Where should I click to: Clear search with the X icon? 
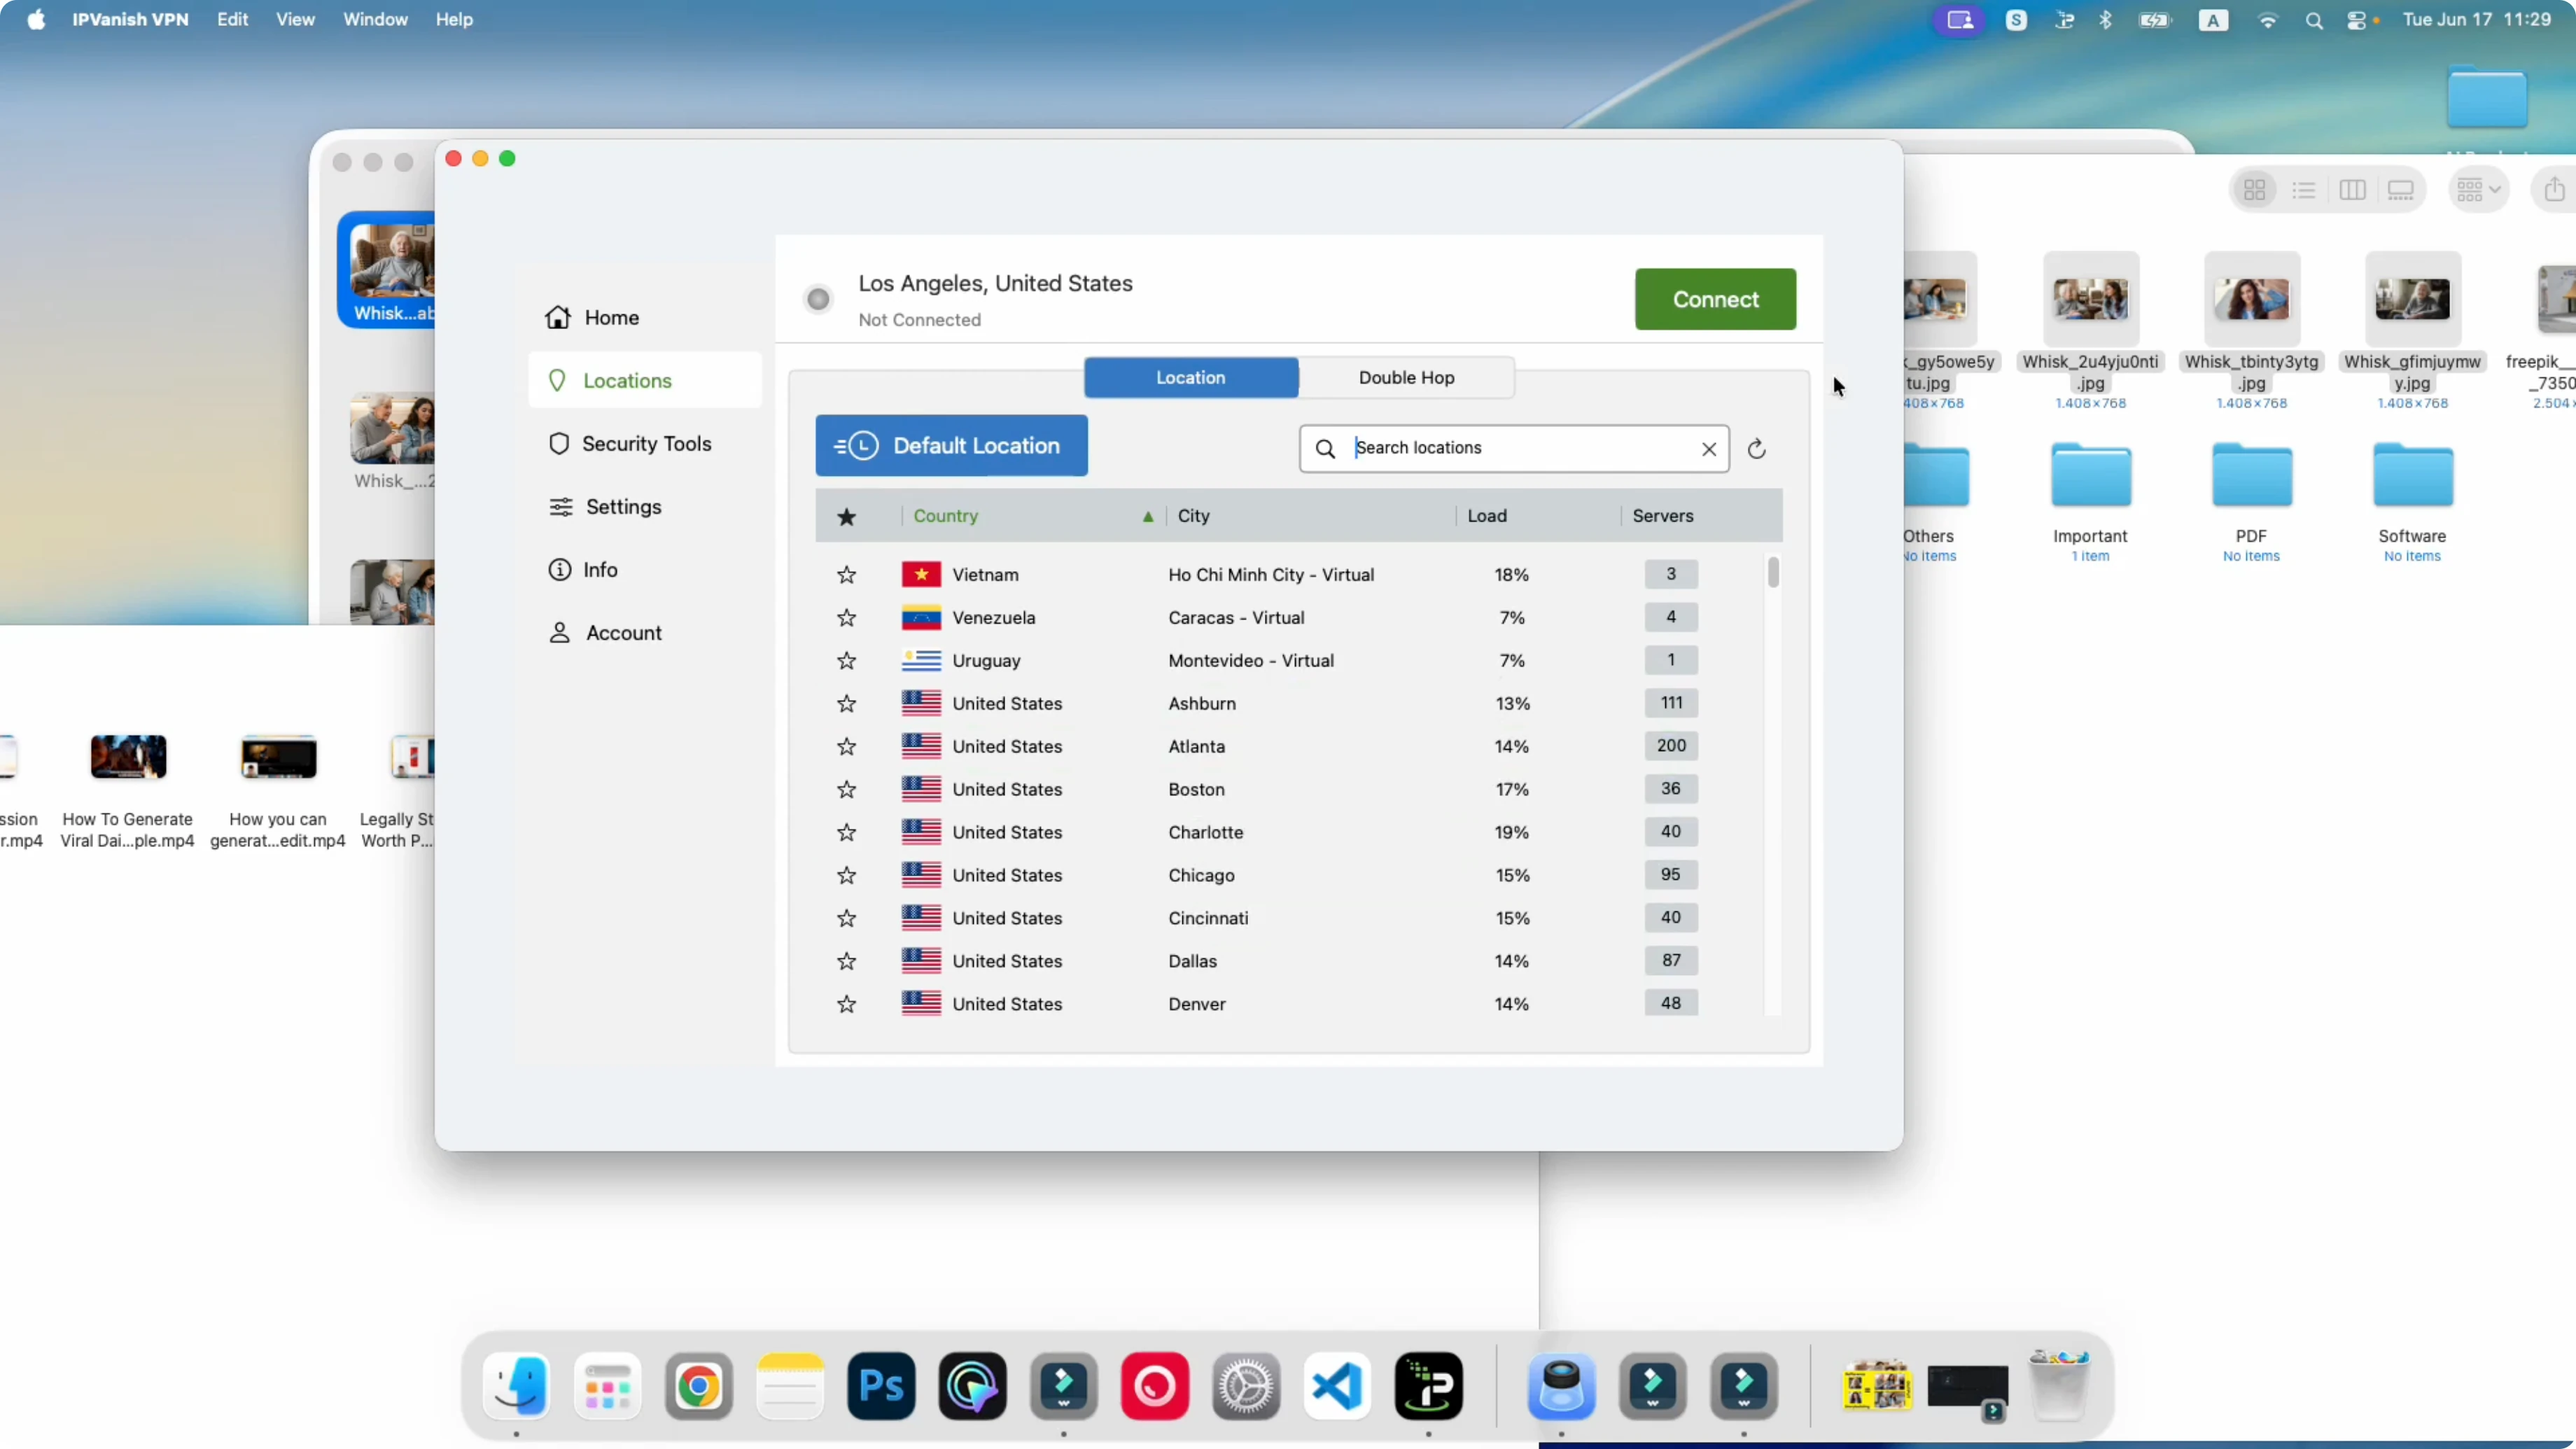1709,449
